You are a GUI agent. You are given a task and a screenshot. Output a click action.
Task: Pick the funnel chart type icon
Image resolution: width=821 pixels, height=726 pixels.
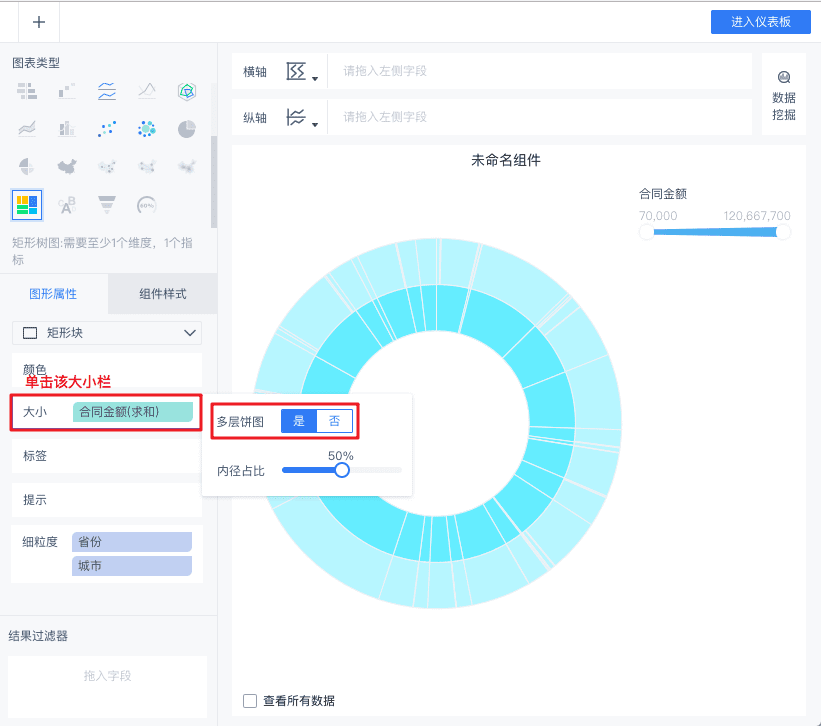pos(107,205)
